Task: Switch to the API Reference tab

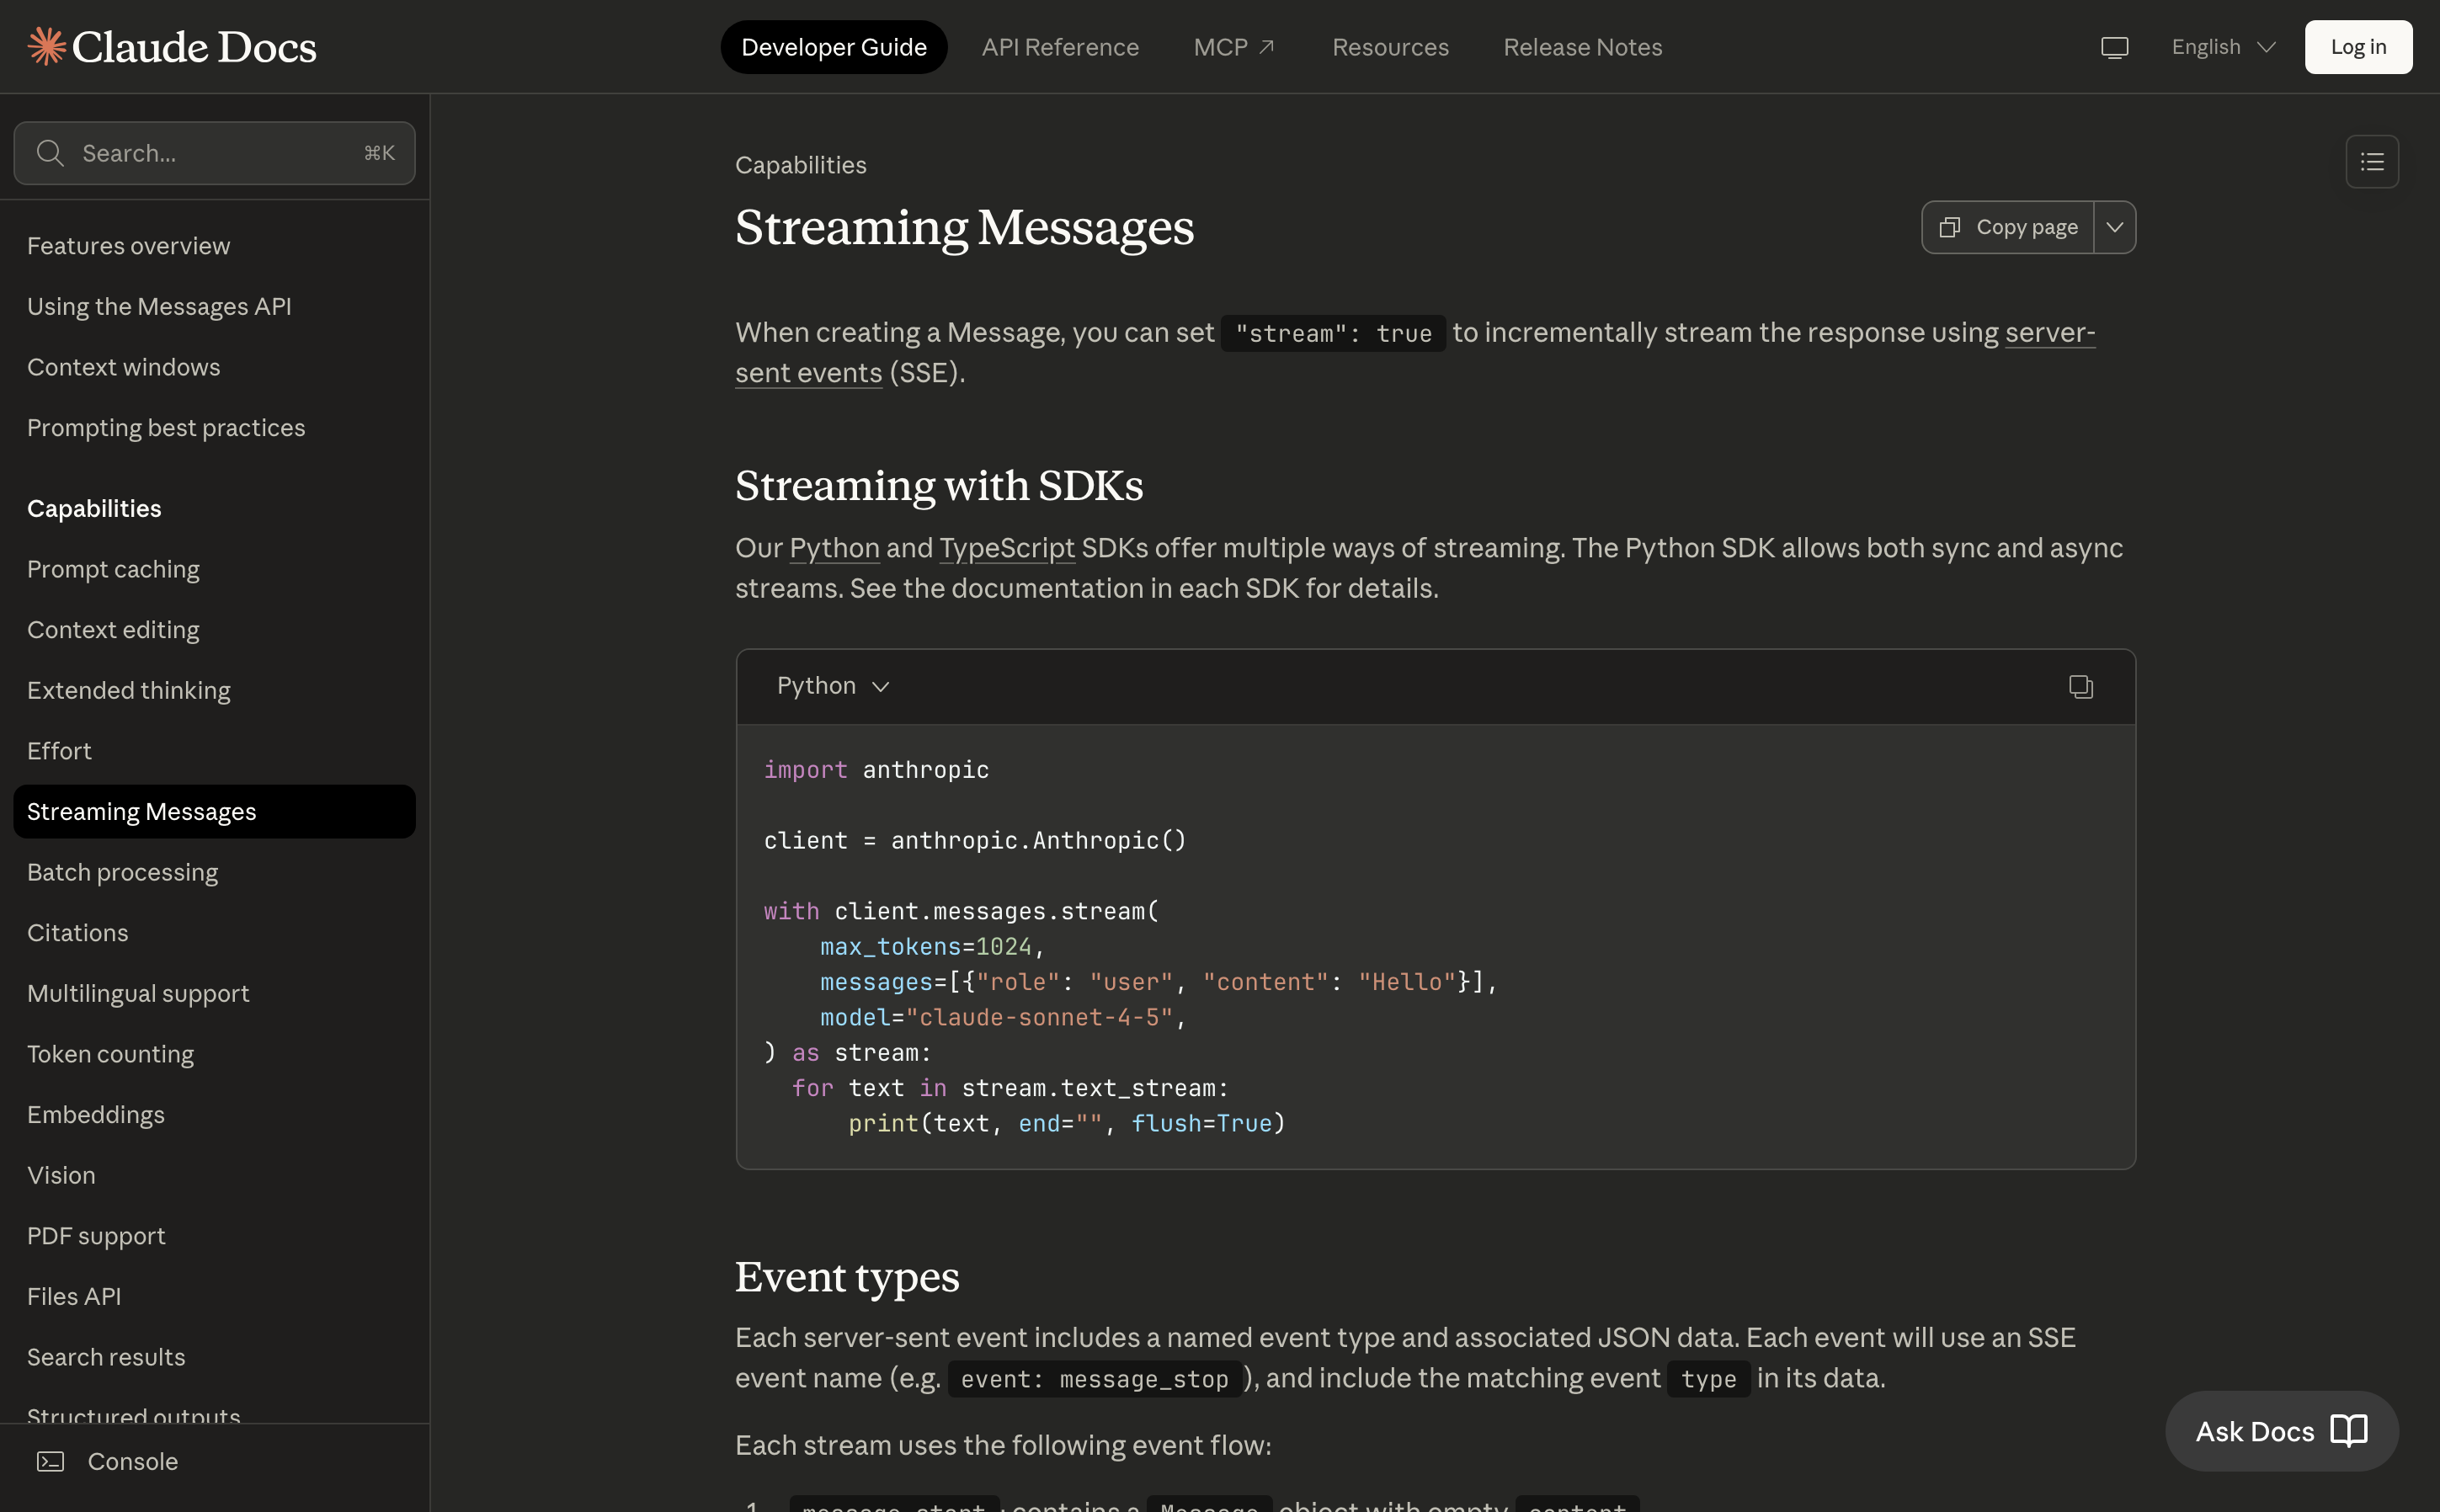Action: pos(1060,47)
